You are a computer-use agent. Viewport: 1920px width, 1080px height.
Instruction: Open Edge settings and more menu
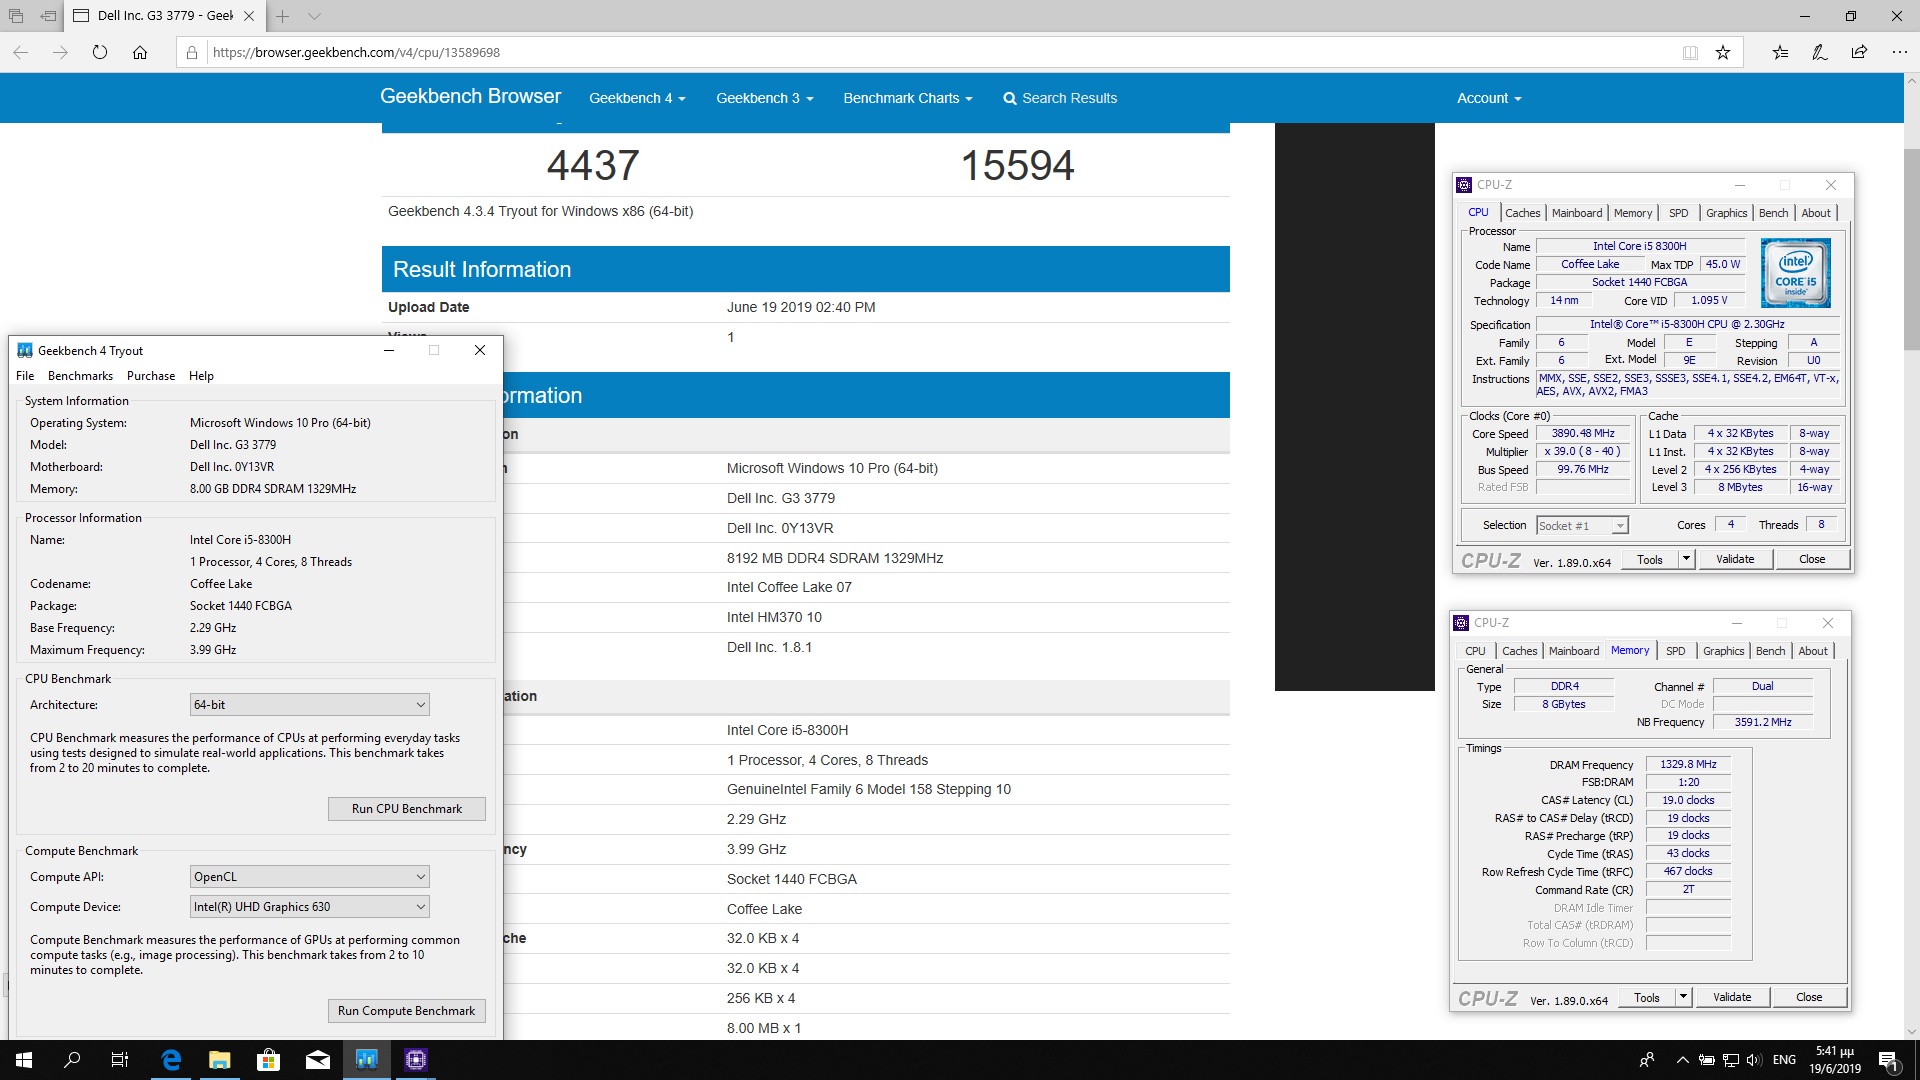point(1899,52)
